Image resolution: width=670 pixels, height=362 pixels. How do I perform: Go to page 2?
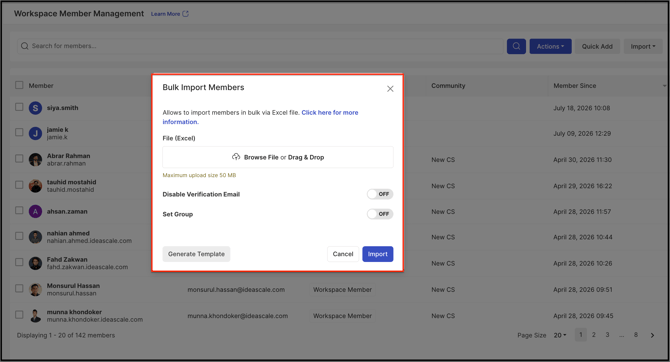(x=594, y=335)
